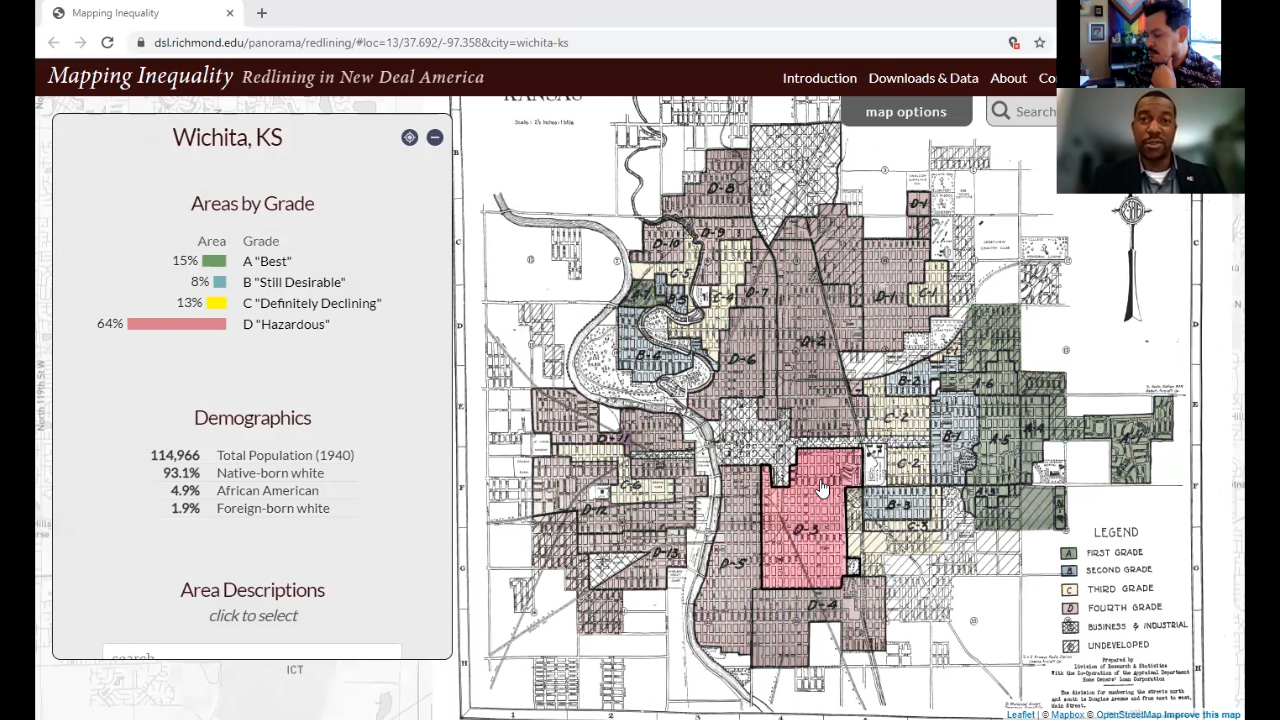The width and height of the screenshot is (1280, 720).
Task: Click the top webcam video thumbnail
Action: [x=1150, y=44]
